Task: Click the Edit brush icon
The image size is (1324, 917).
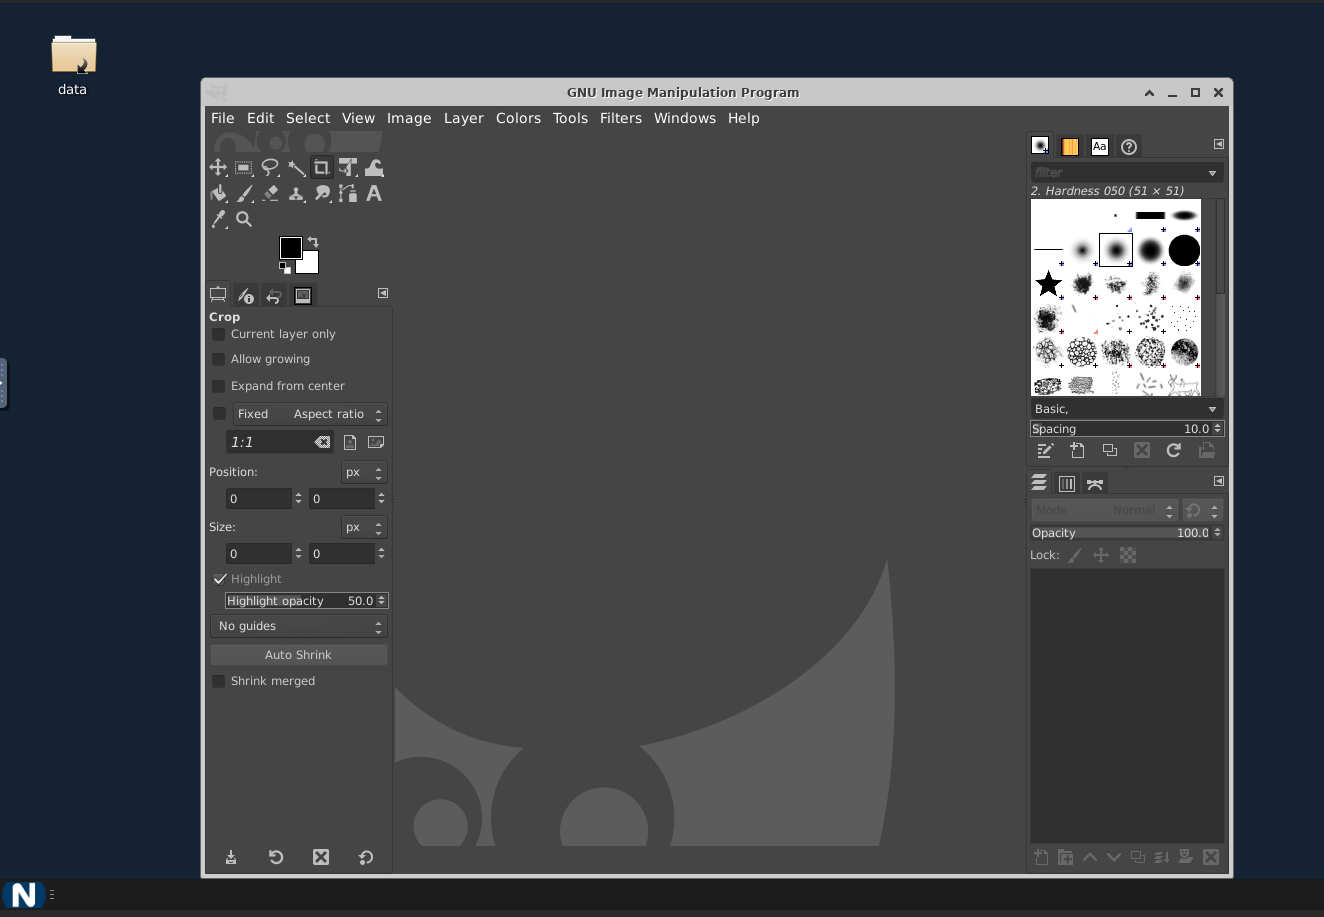Action: [x=1045, y=451]
